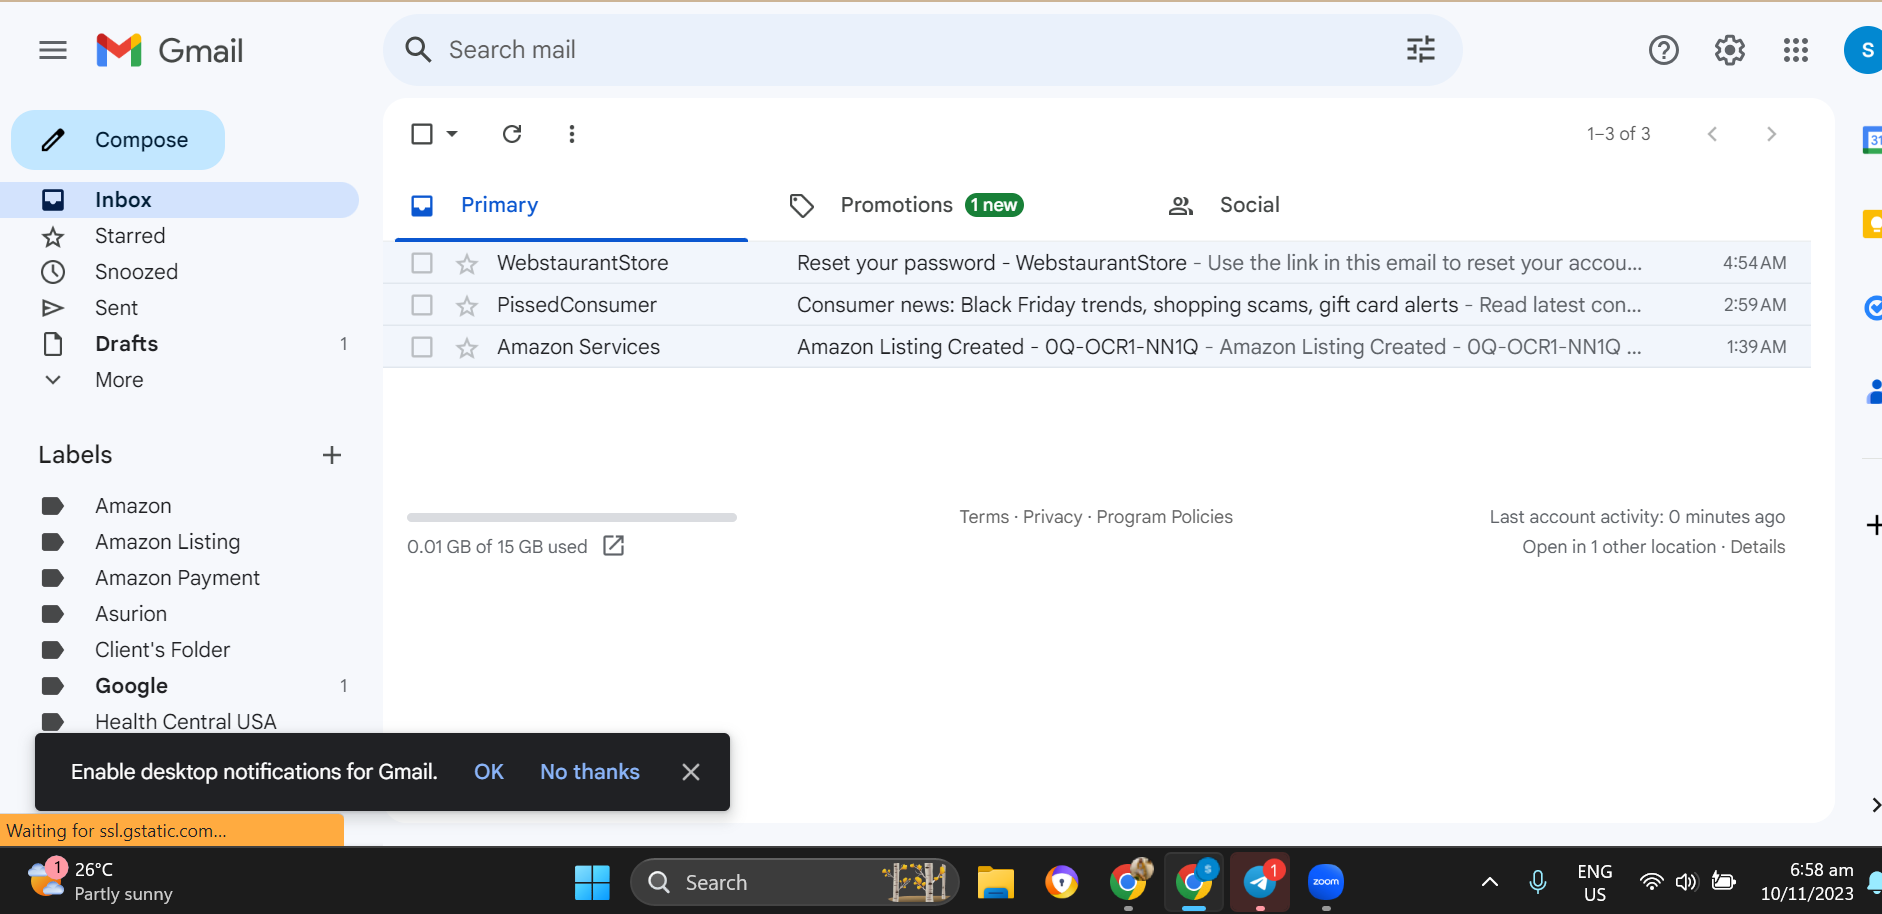Screen dimensions: 1882x914
Task: Refresh the inbox
Action: coord(512,134)
